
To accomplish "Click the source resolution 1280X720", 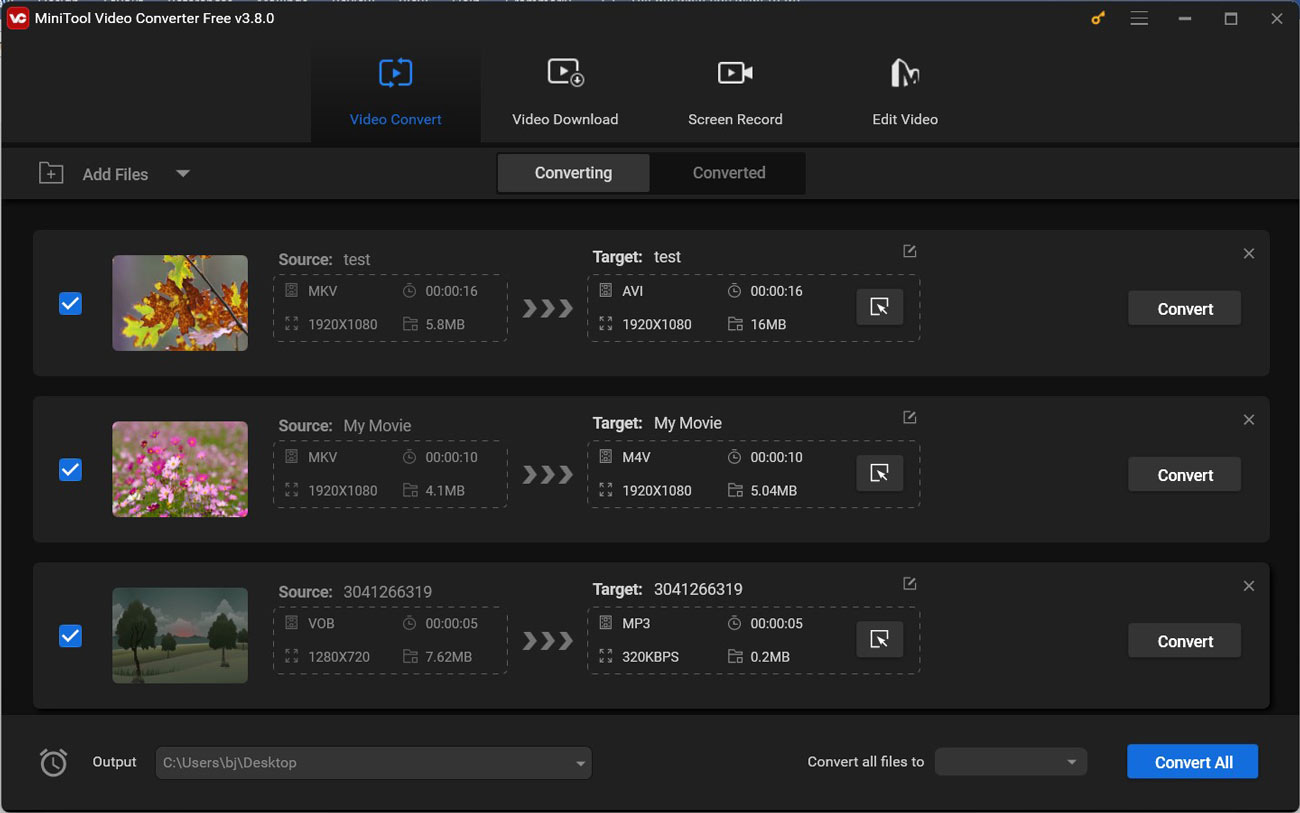I will (339, 657).
